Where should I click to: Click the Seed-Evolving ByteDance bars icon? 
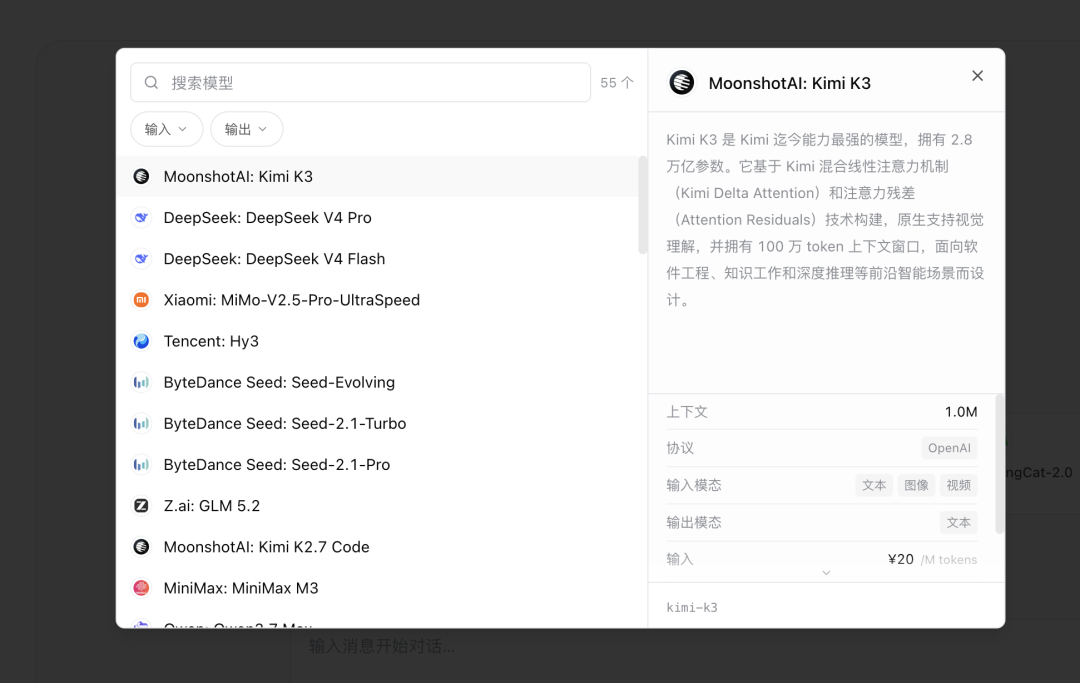[x=141, y=382]
